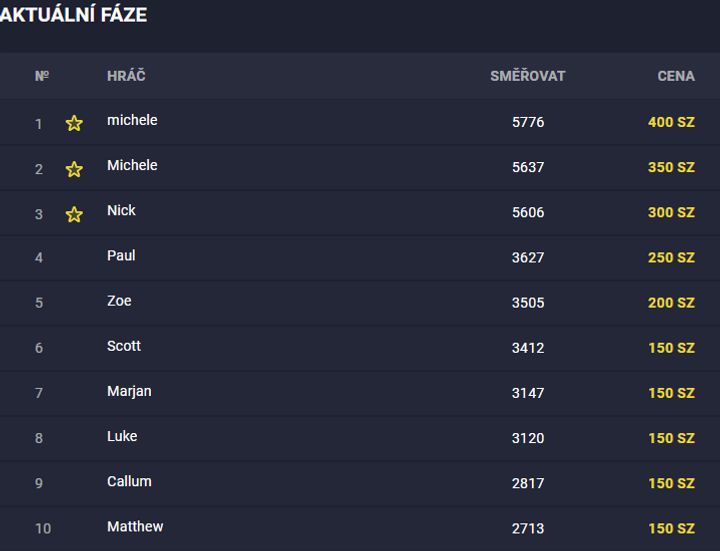Select player name Paul in fourth place
Screen dimensions: 720x551
[121, 255]
